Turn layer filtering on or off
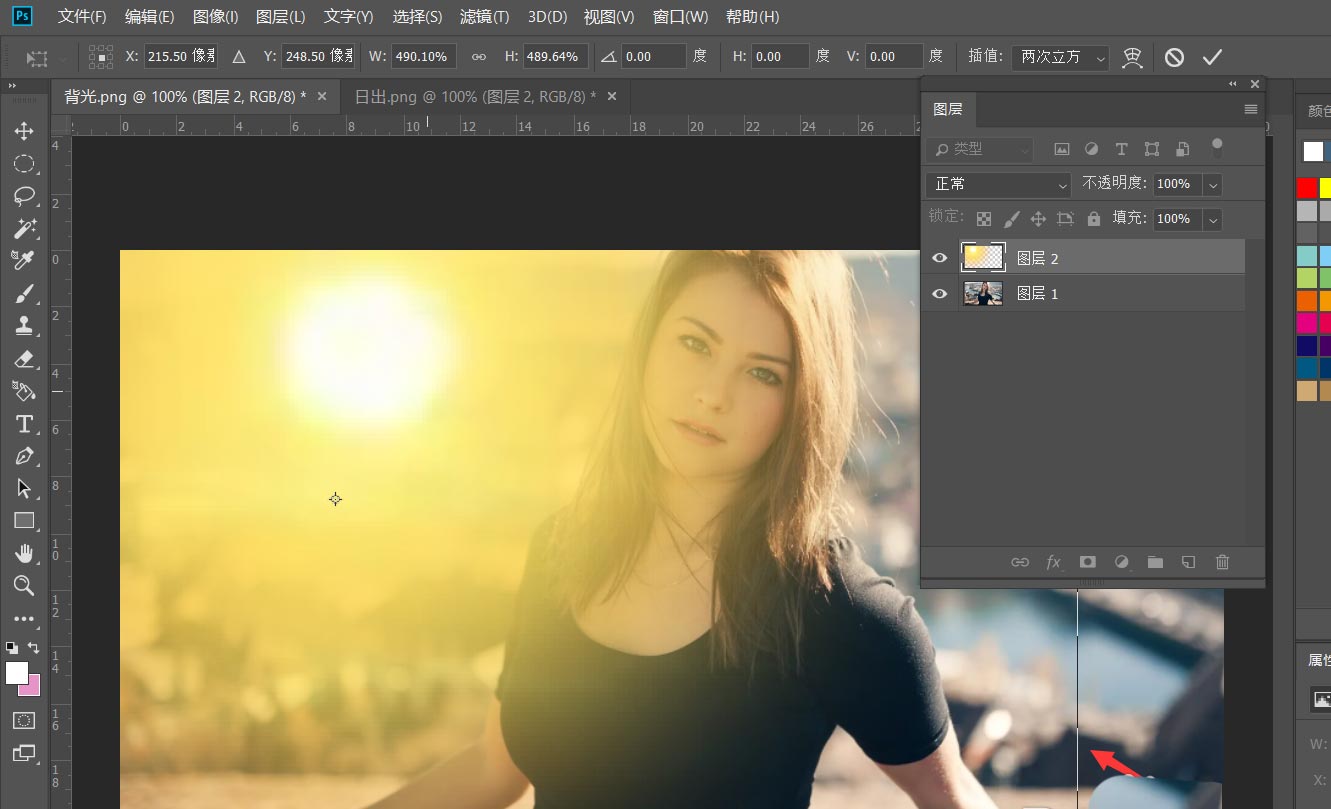The width and height of the screenshot is (1331, 809). coord(1217,148)
